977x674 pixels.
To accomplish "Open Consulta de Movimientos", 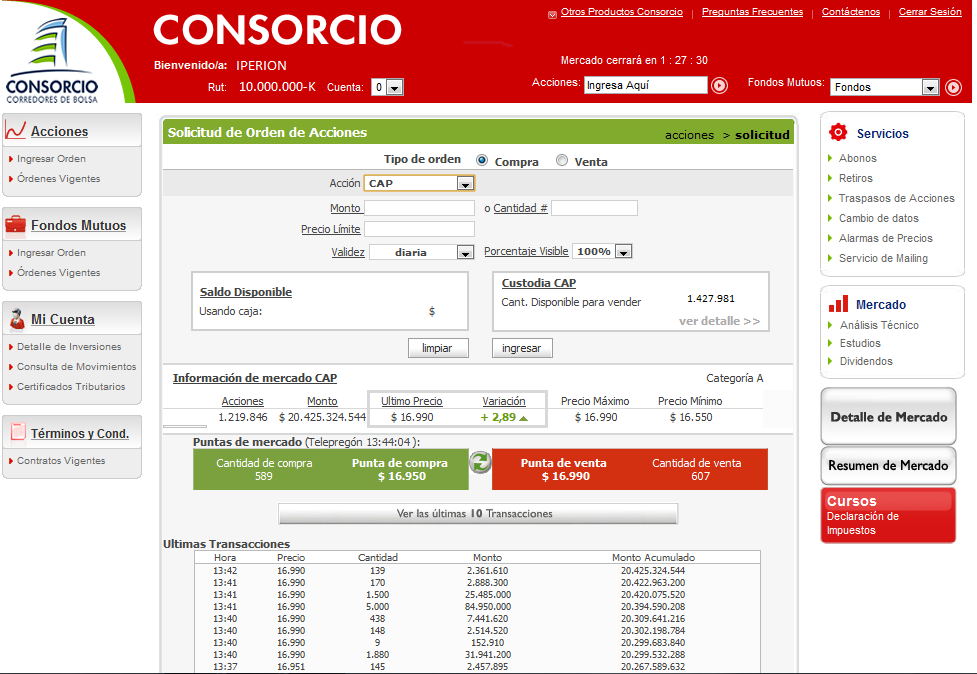I will click(77, 367).
